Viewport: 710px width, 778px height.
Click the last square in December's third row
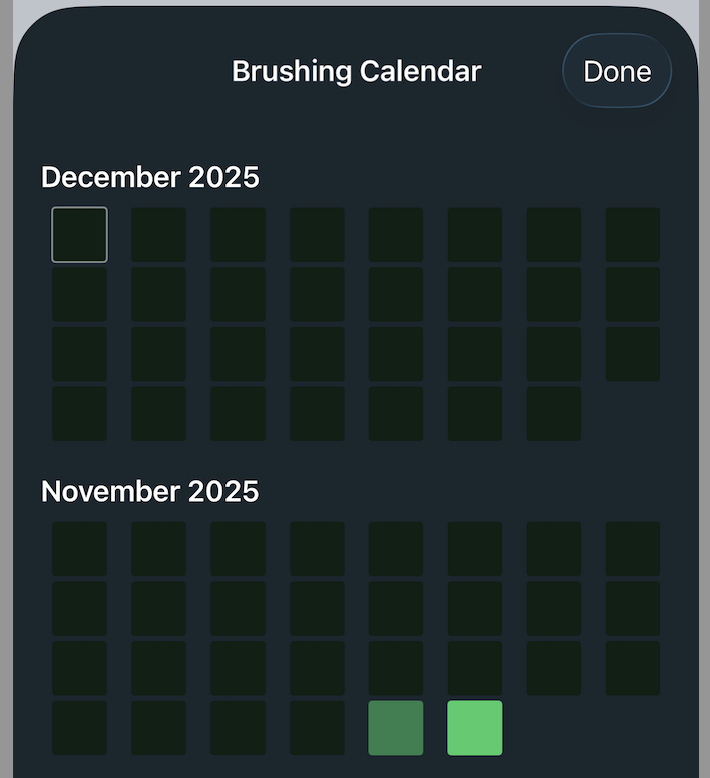click(x=632, y=354)
